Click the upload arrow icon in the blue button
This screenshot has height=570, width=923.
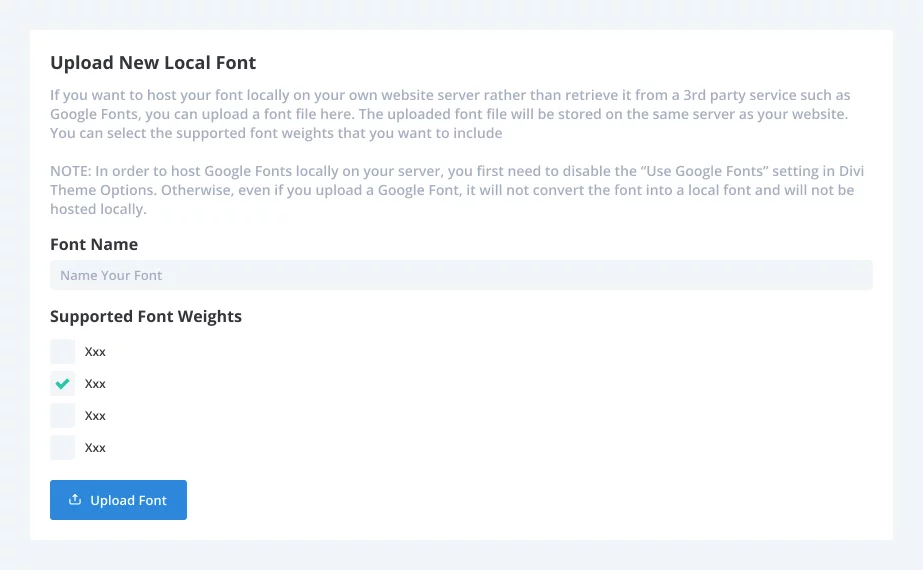[x=75, y=499]
